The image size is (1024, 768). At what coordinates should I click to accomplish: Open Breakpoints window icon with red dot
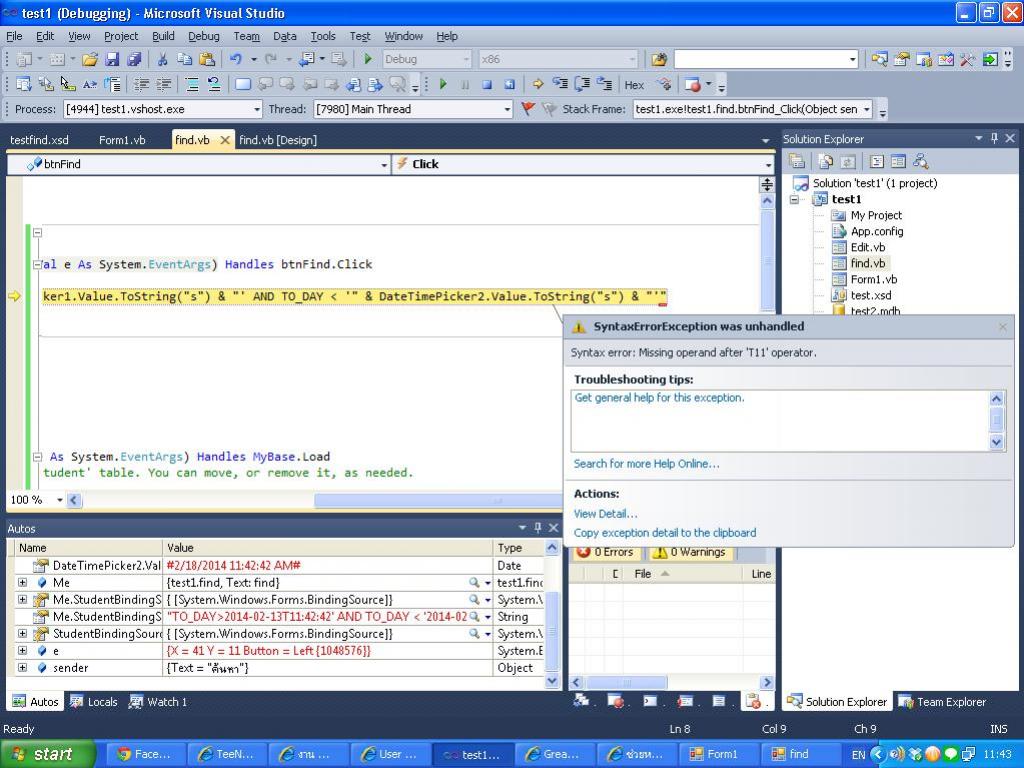(693, 84)
